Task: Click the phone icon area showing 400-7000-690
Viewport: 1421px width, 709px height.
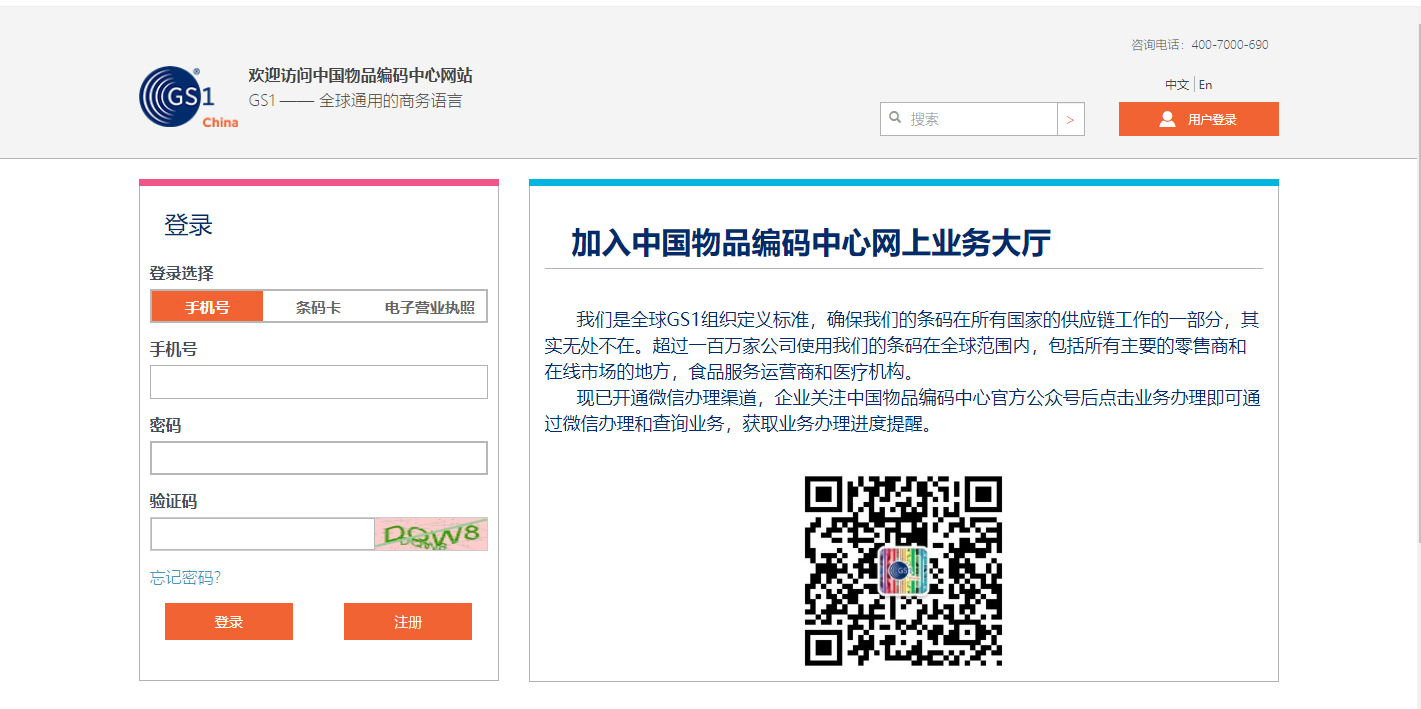Action: coord(1198,44)
